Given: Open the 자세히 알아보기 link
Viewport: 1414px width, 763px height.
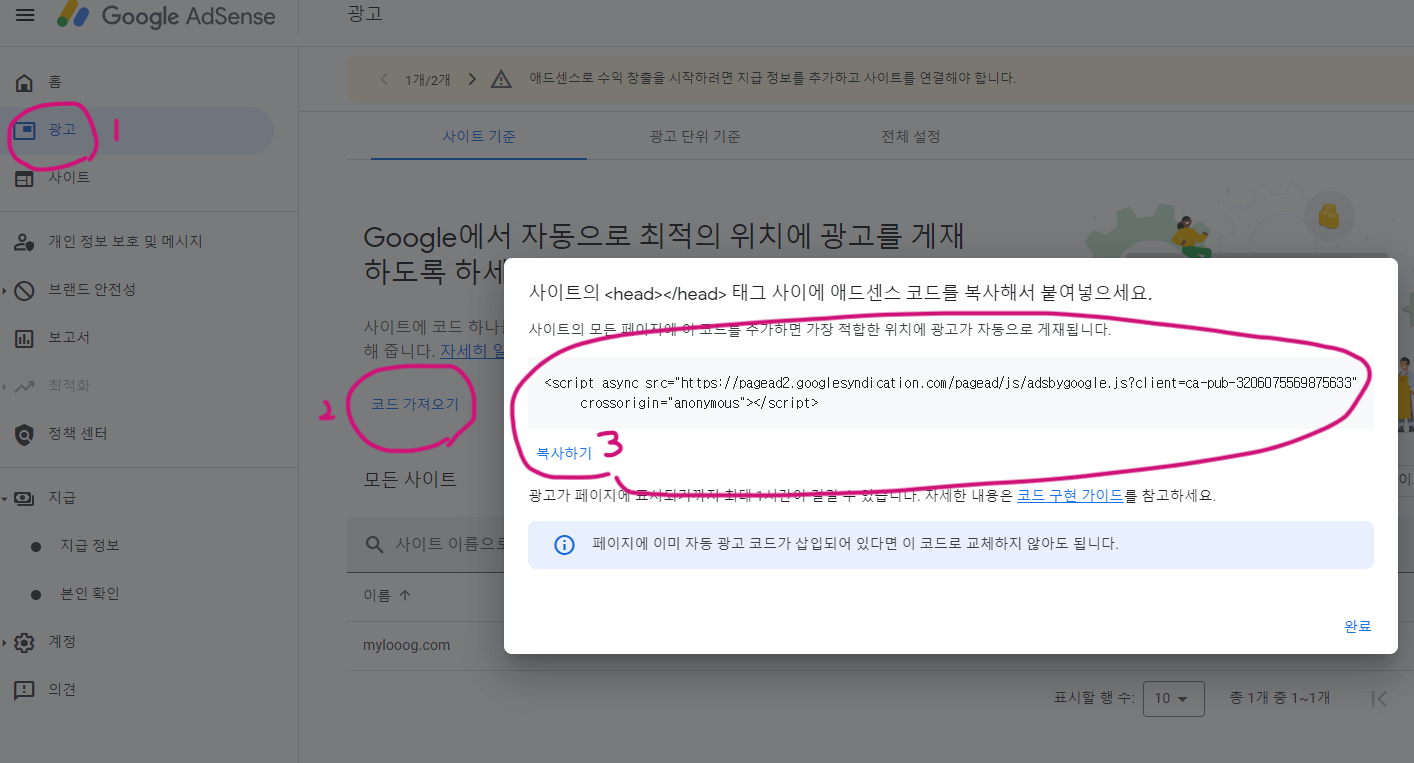Looking at the screenshot, I should tap(472, 351).
